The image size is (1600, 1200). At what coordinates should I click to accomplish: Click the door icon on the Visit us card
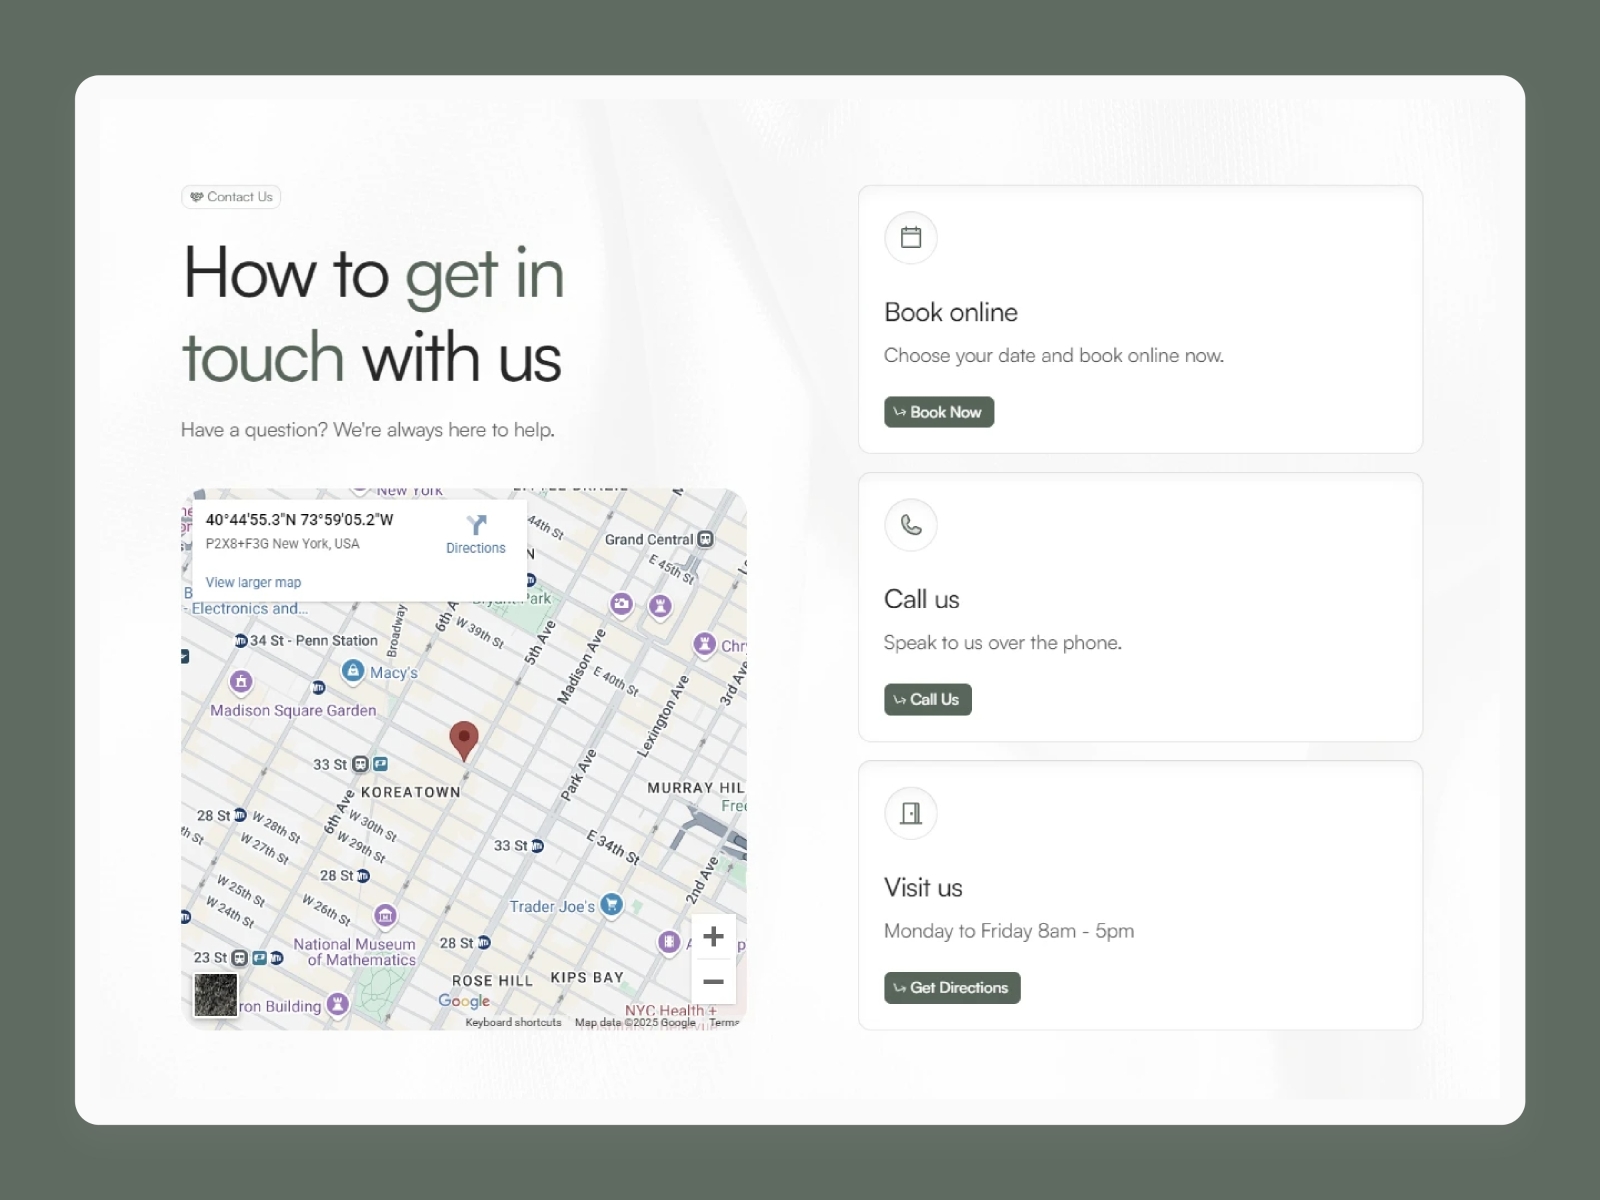[x=910, y=812]
